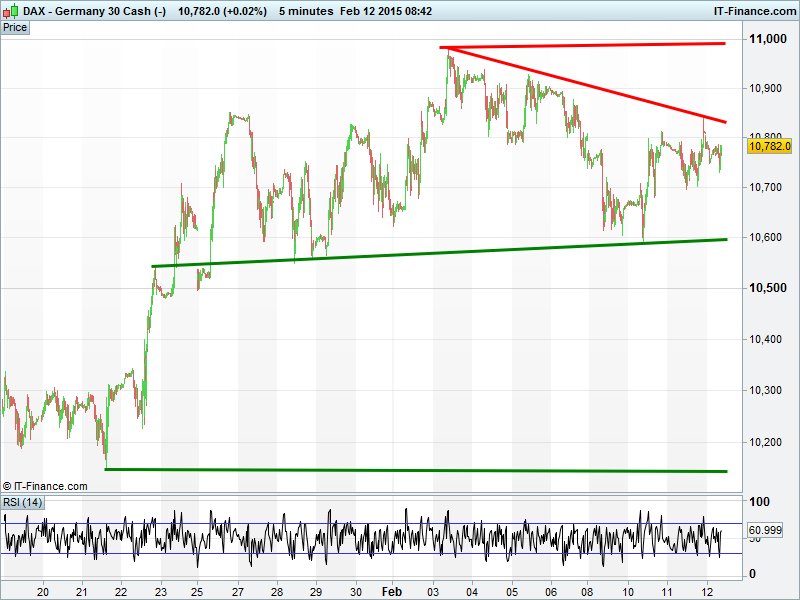
Task: Click the Price panel label
Action: coord(15,27)
